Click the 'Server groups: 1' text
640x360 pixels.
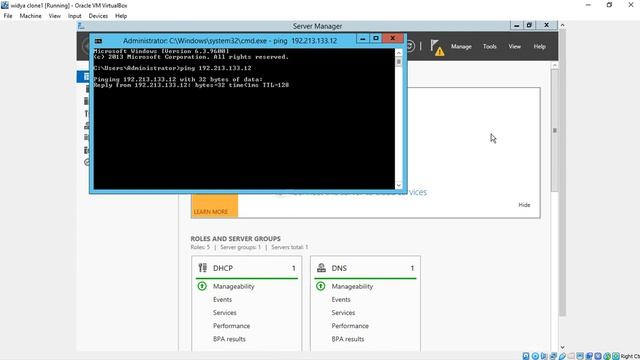coord(240,247)
